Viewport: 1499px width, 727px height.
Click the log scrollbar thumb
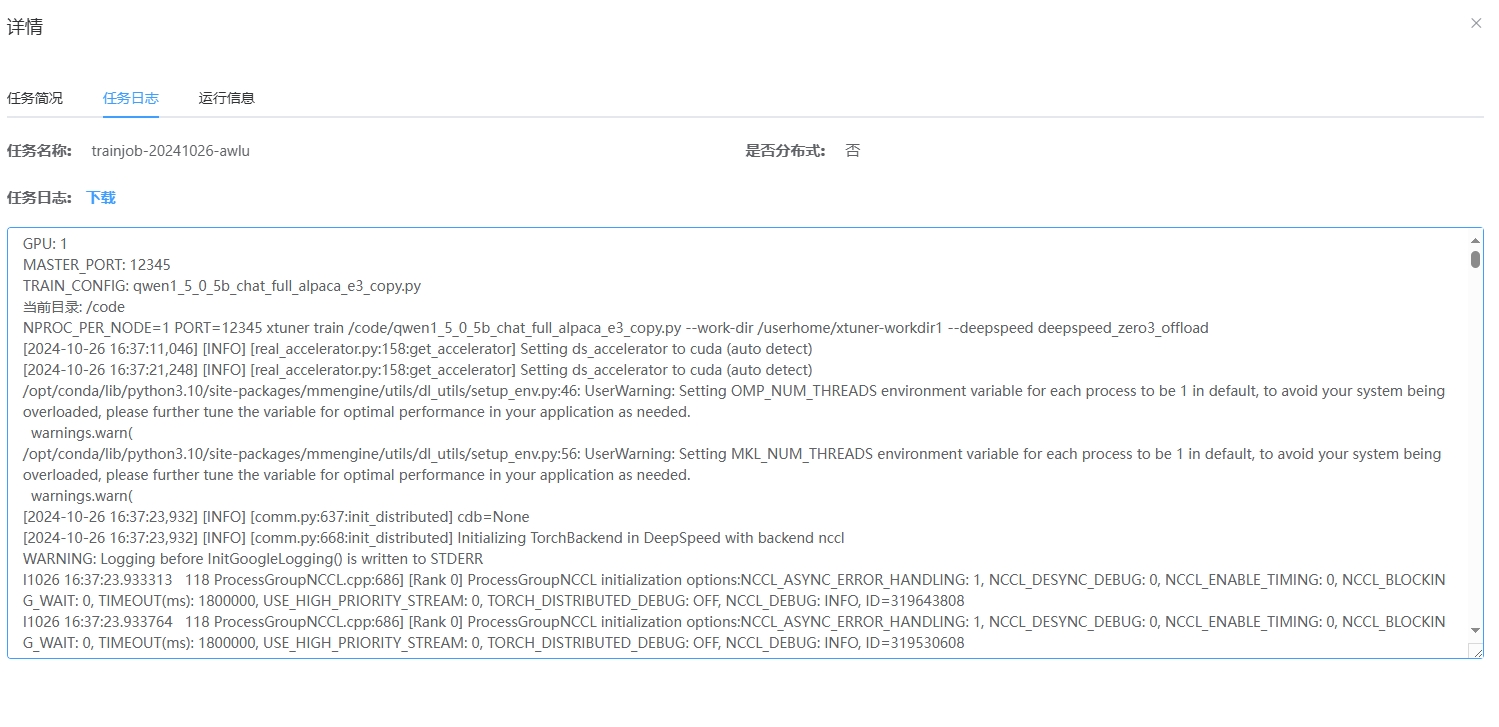pyautogui.click(x=1475, y=260)
